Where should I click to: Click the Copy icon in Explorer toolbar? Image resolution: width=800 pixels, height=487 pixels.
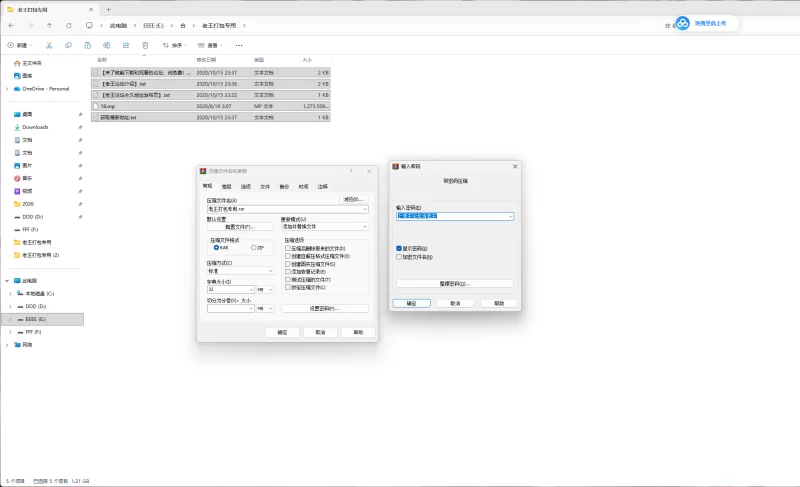[68, 45]
